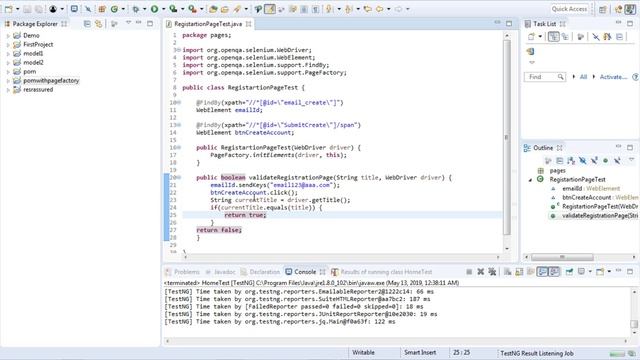Collapse RegistartionPageTest node in Outline
Screen dimensions: 640x360
pyautogui.click(x=531, y=180)
